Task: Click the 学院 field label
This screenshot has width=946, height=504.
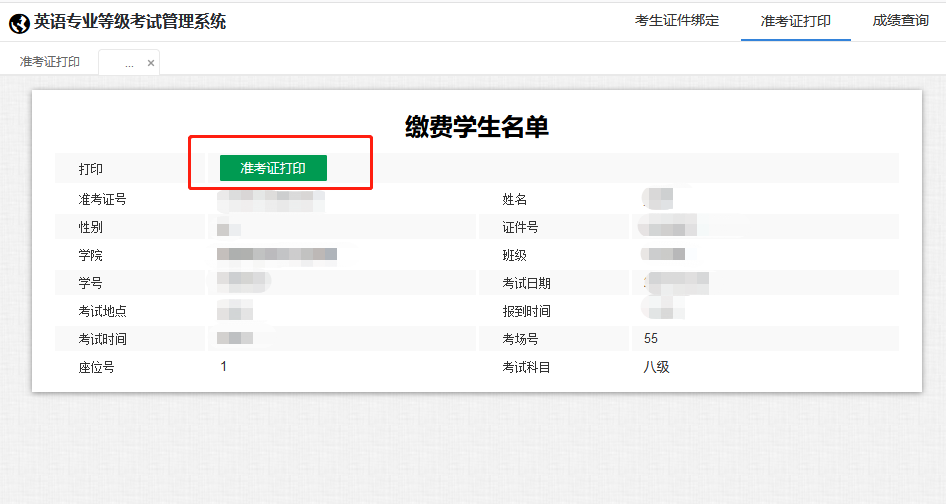Action: click(x=91, y=255)
